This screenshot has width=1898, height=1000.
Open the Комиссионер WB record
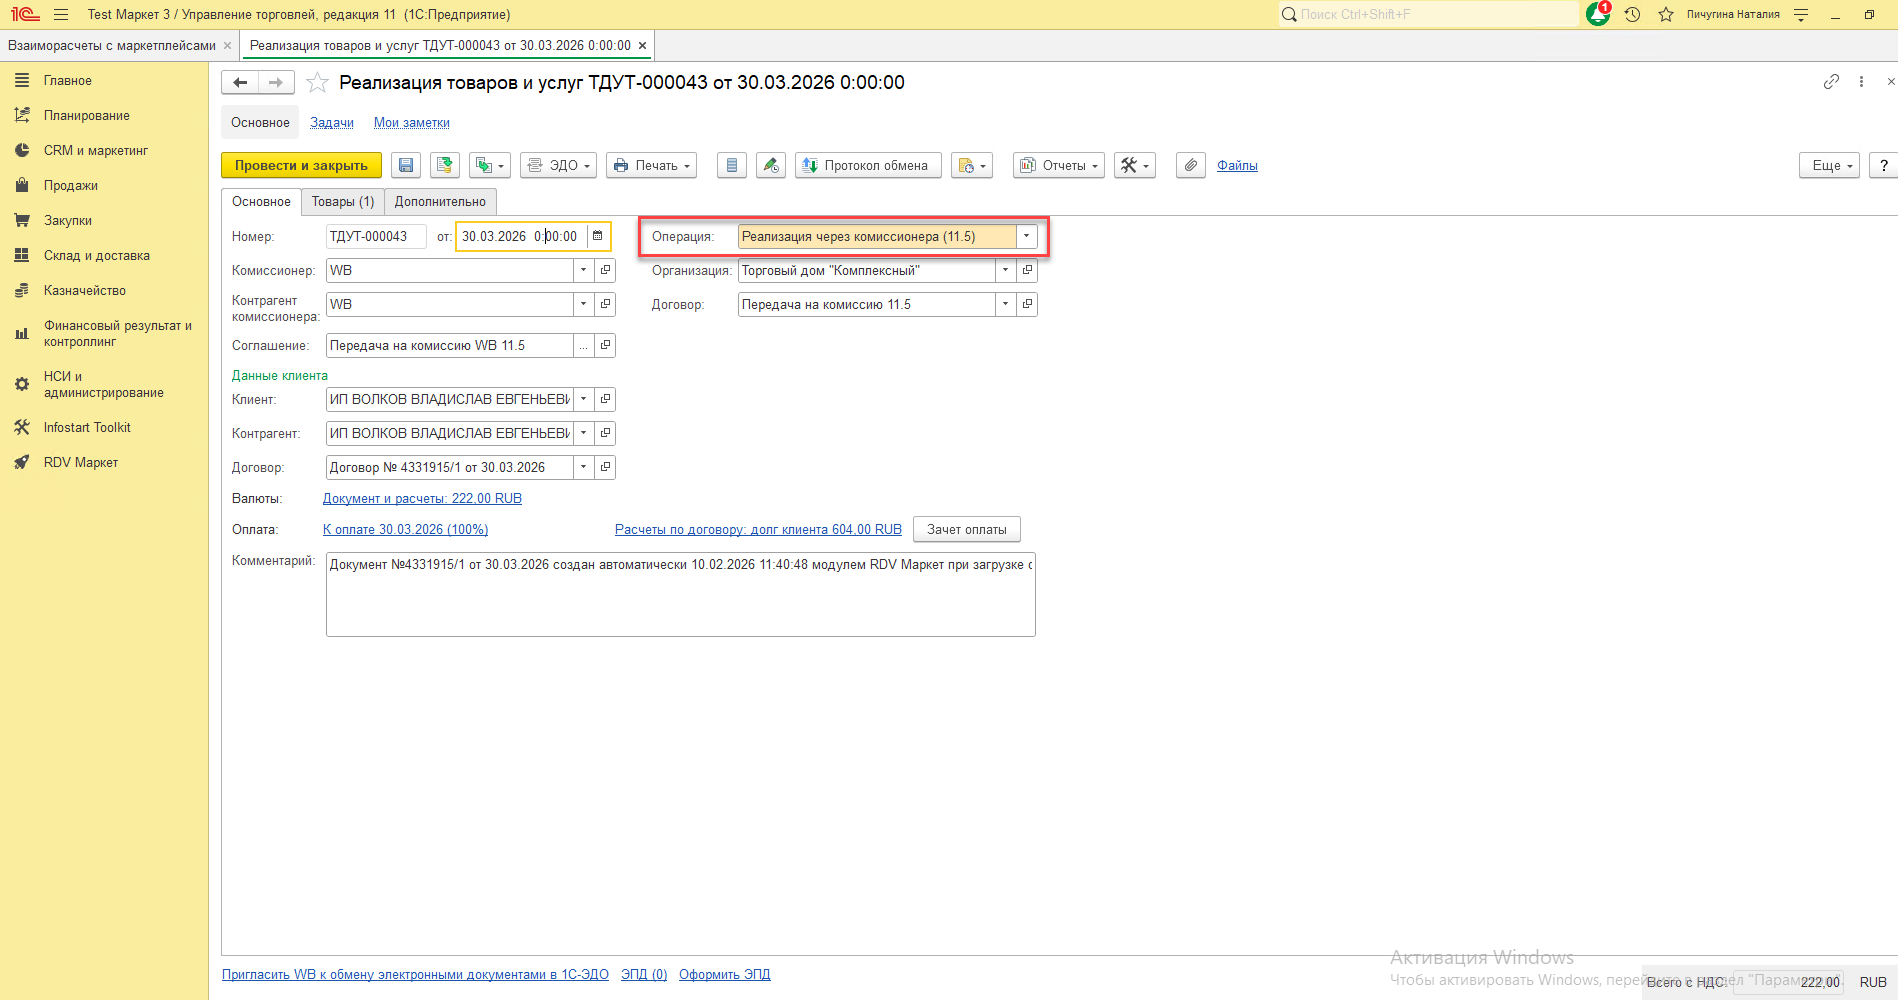click(605, 271)
